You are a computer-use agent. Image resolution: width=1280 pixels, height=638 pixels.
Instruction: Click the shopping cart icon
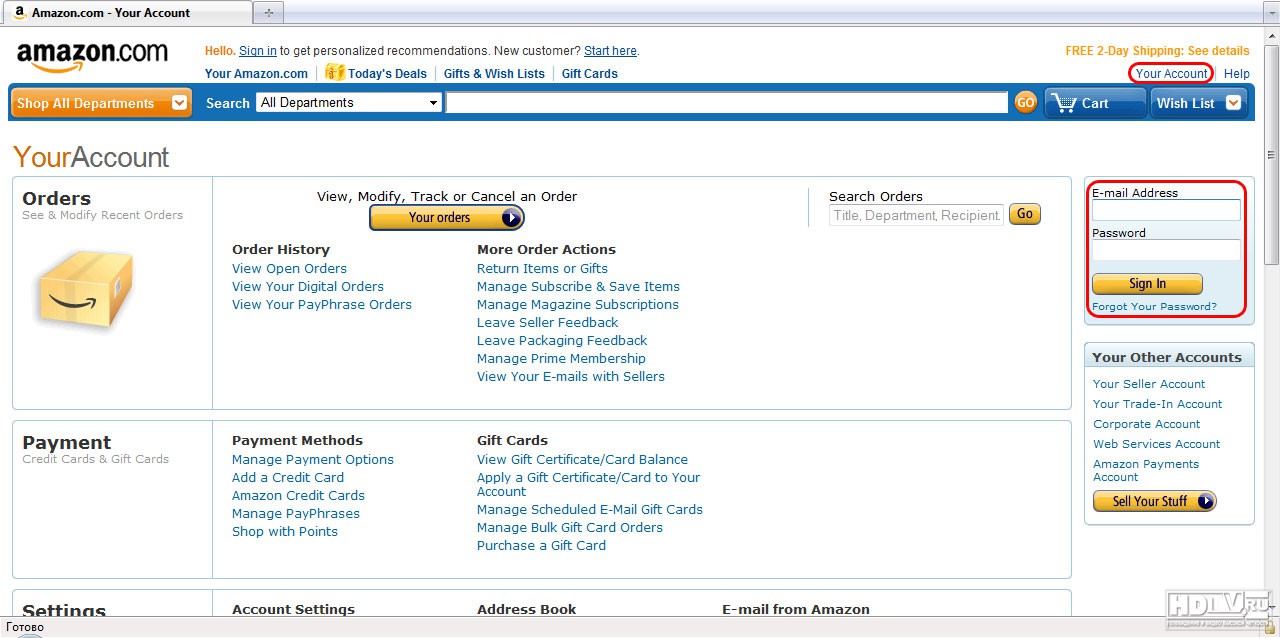pyautogui.click(x=1063, y=103)
